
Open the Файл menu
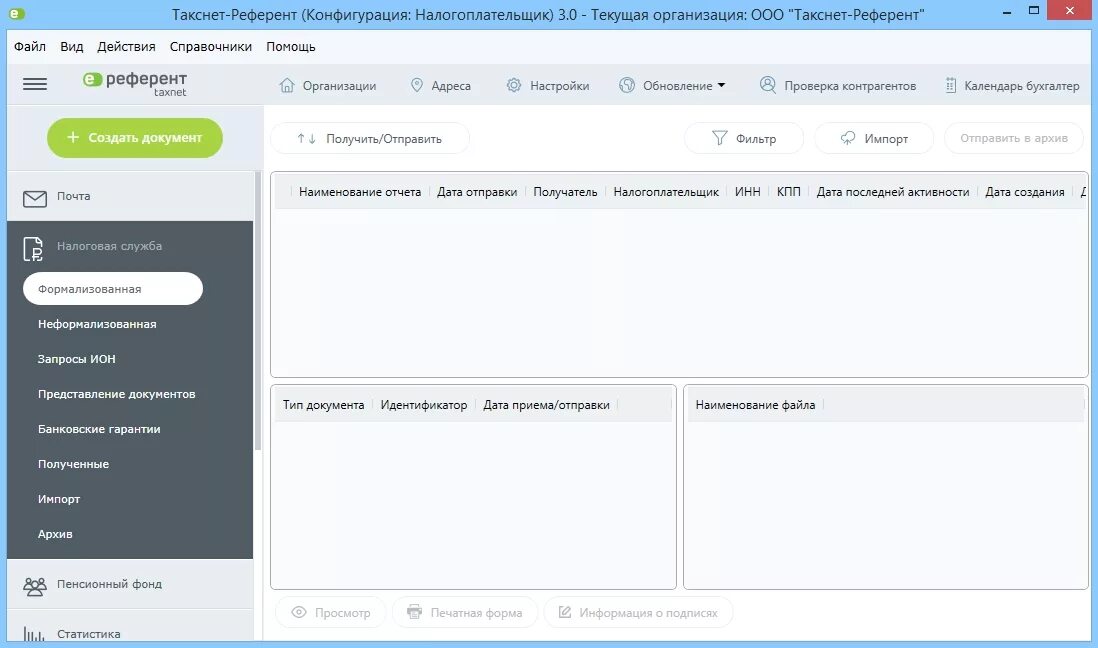coord(30,47)
